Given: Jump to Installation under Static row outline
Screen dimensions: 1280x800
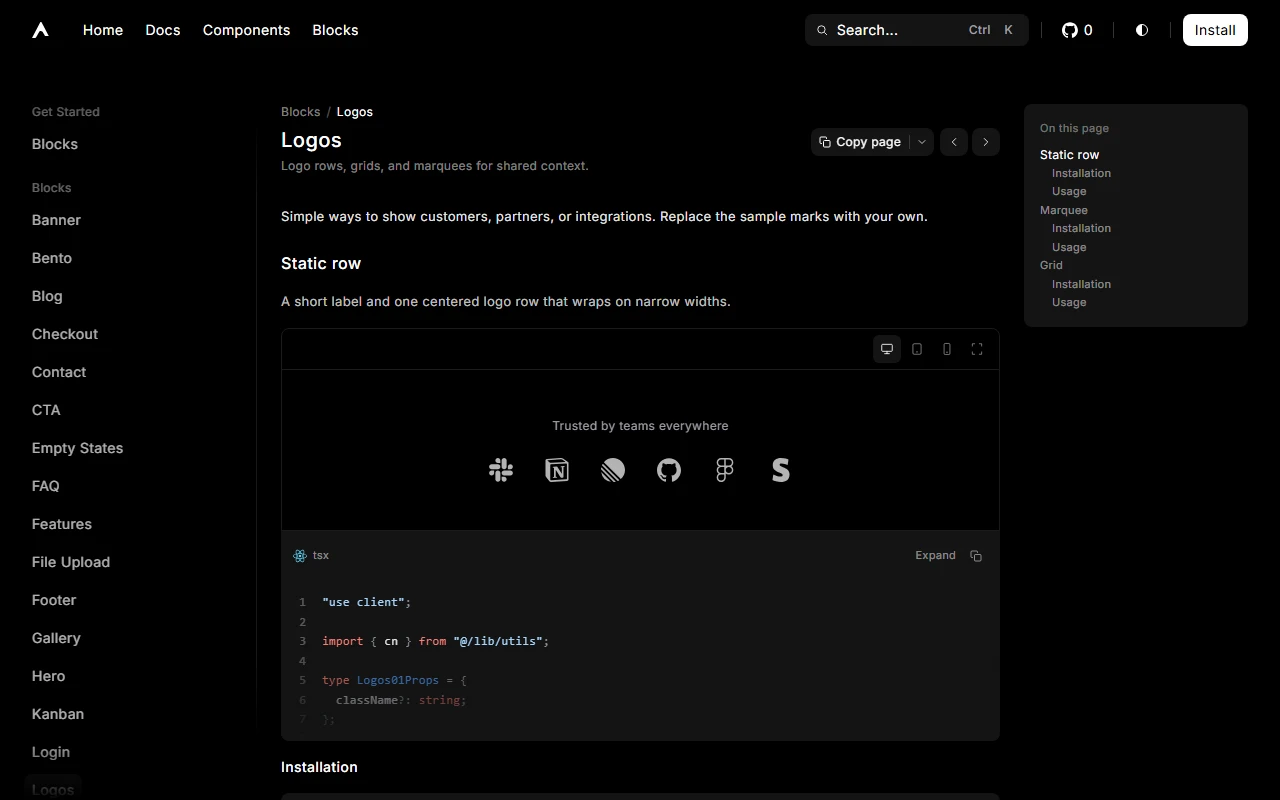Looking at the screenshot, I should pos(1081,173).
